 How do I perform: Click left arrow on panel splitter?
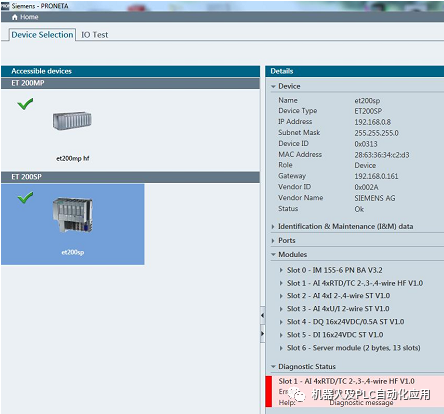263,315
